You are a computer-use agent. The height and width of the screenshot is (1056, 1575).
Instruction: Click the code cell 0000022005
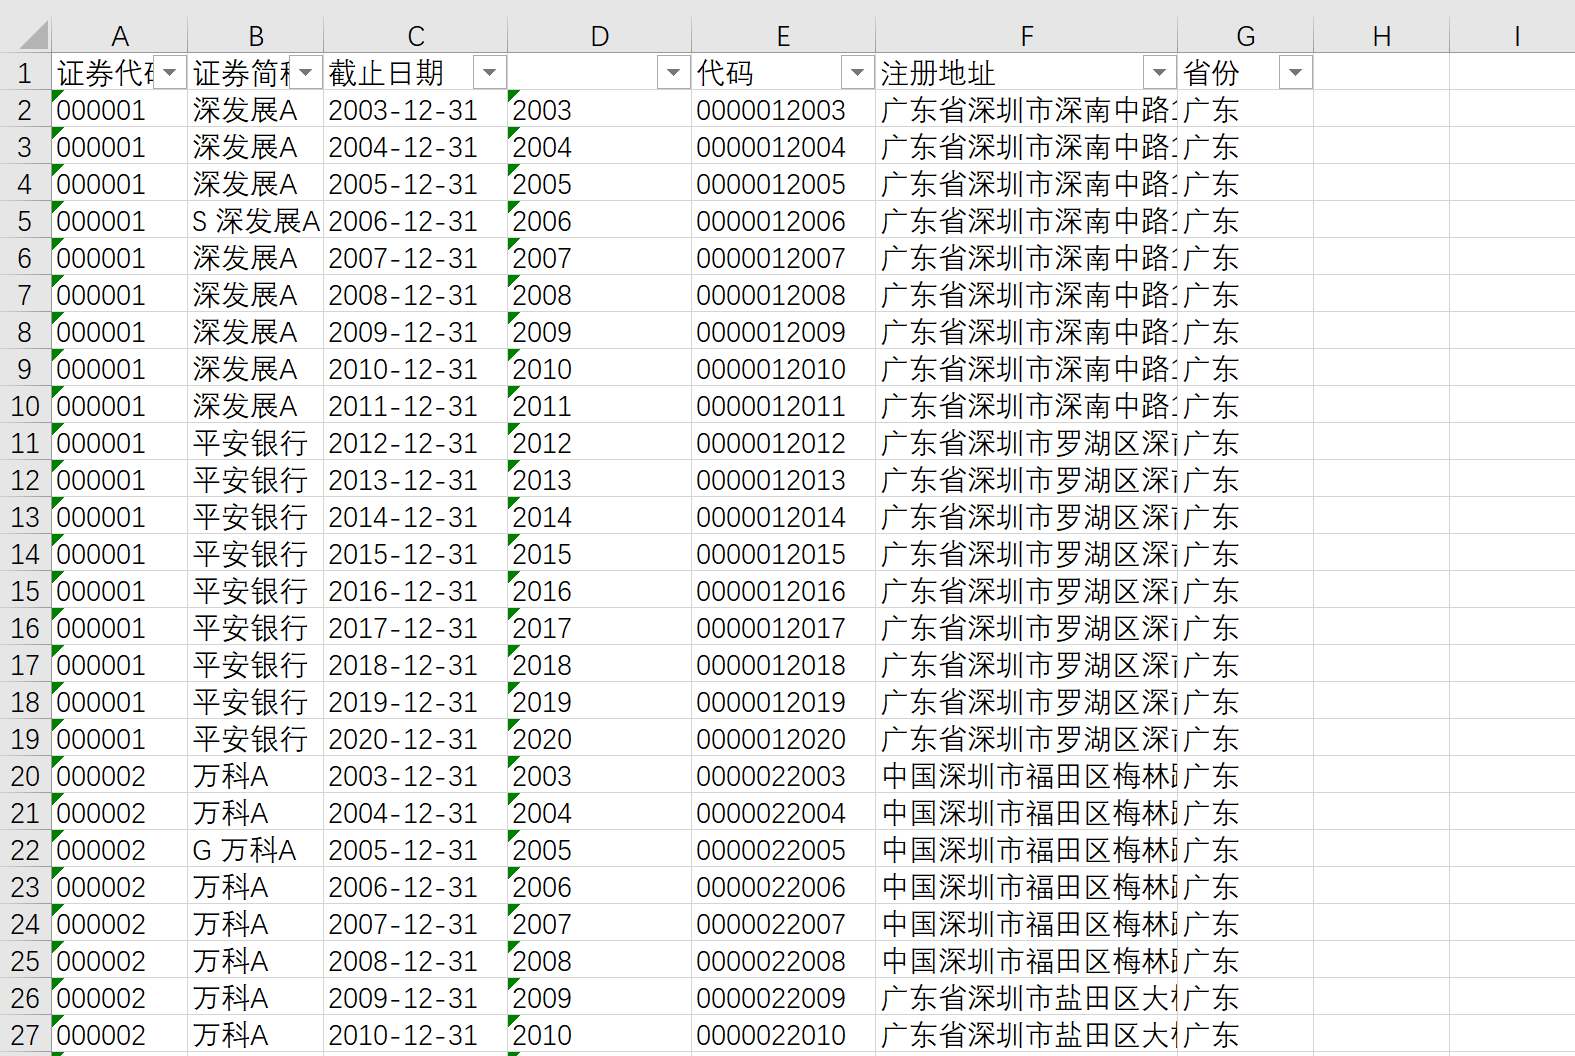point(784,850)
